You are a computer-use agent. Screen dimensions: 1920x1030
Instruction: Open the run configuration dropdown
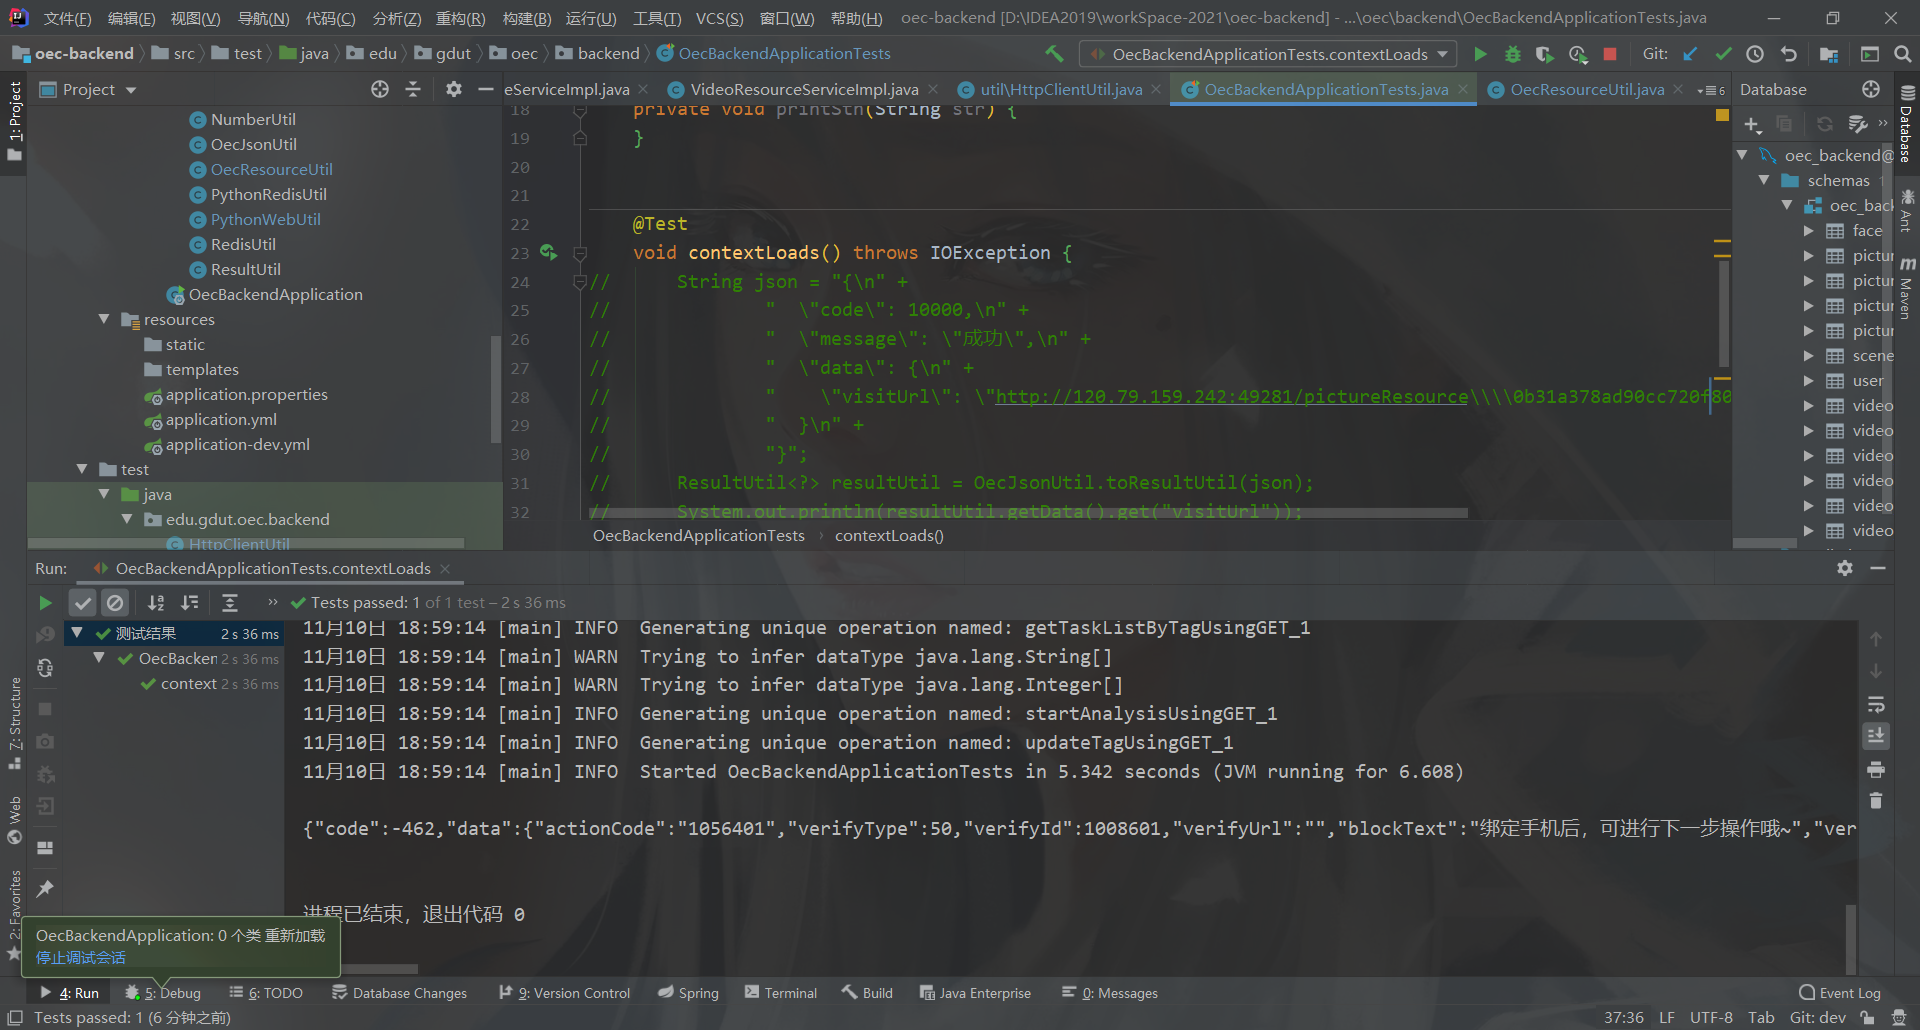[1269, 54]
